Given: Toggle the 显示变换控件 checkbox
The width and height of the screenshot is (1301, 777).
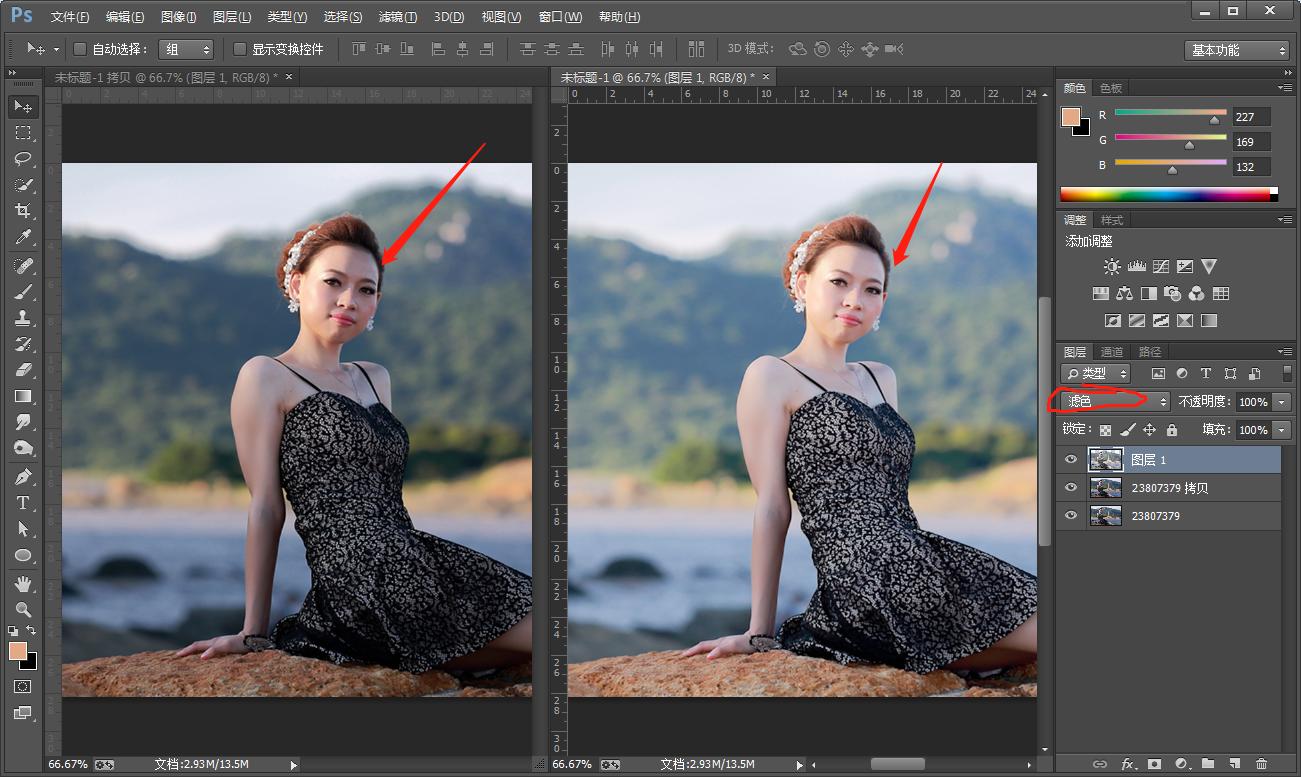Looking at the screenshot, I should 240,49.
